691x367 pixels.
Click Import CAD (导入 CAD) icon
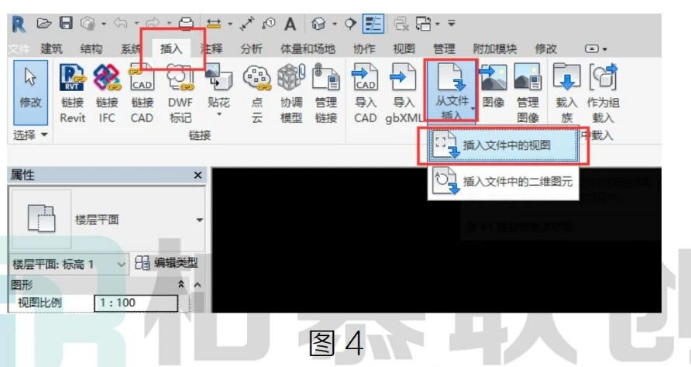(365, 94)
